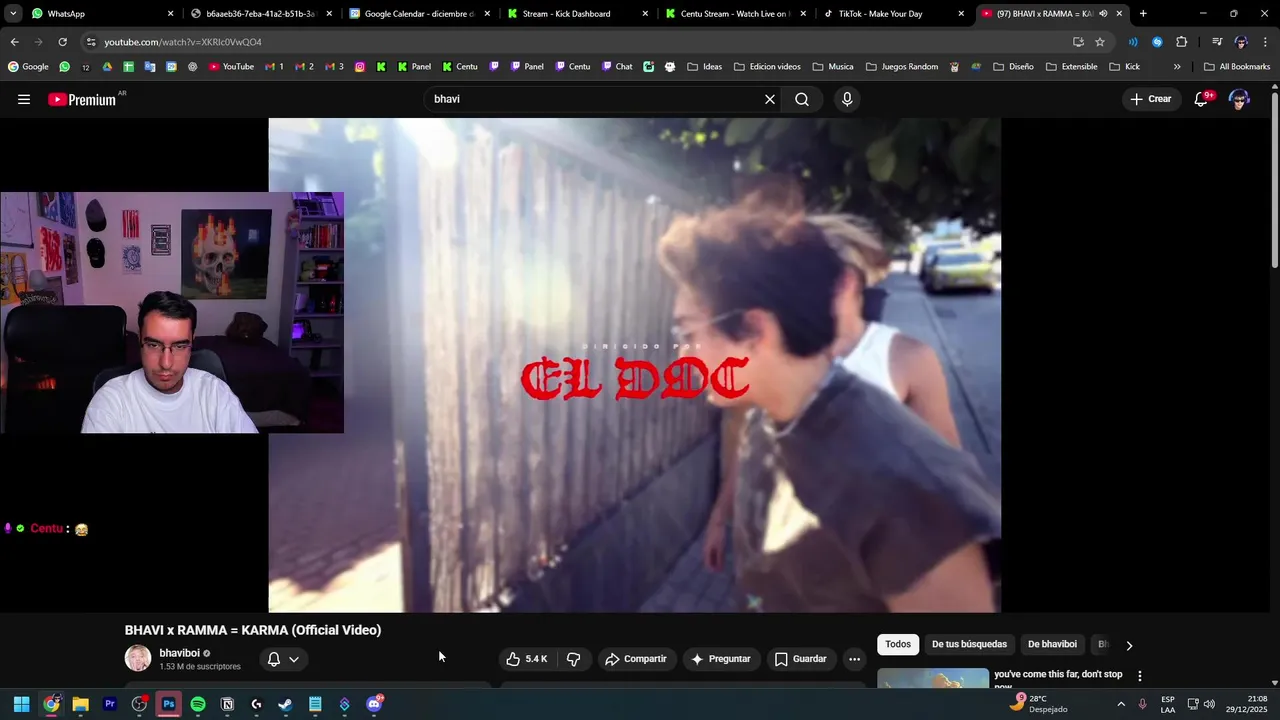This screenshot has height=720, width=1280.
Task: Open the Extensible bookmark folder
Action: coord(1071,67)
